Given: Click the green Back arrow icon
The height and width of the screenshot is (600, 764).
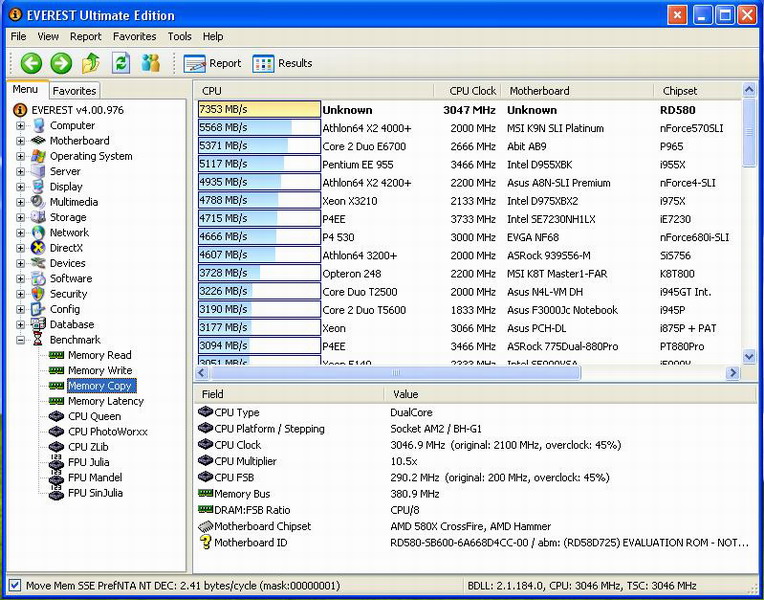Looking at the screenshot, I should pyautogui.click(x=31, y=63).
